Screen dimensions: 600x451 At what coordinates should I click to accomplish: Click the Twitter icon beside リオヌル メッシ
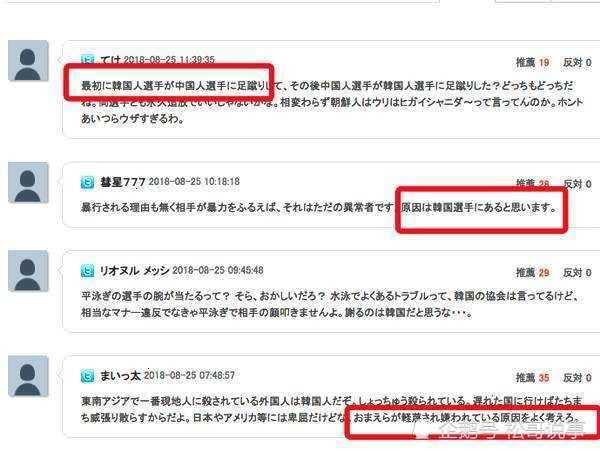(x=87, y=271)
